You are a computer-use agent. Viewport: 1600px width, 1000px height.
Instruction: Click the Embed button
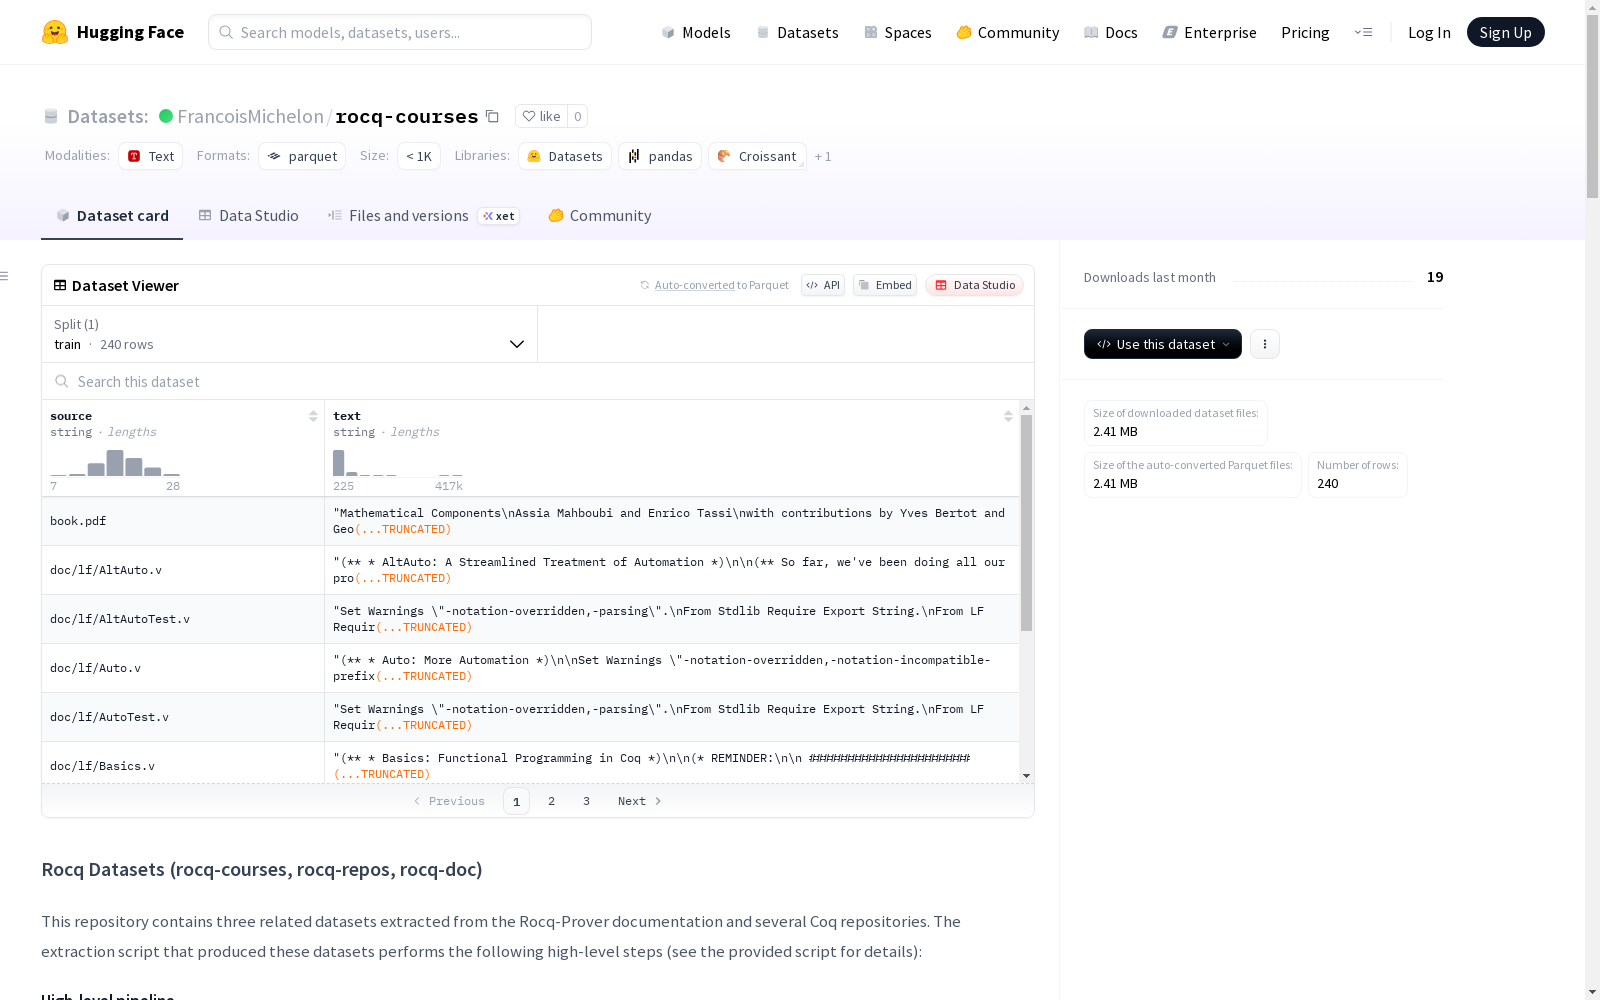tap(885, 285)
